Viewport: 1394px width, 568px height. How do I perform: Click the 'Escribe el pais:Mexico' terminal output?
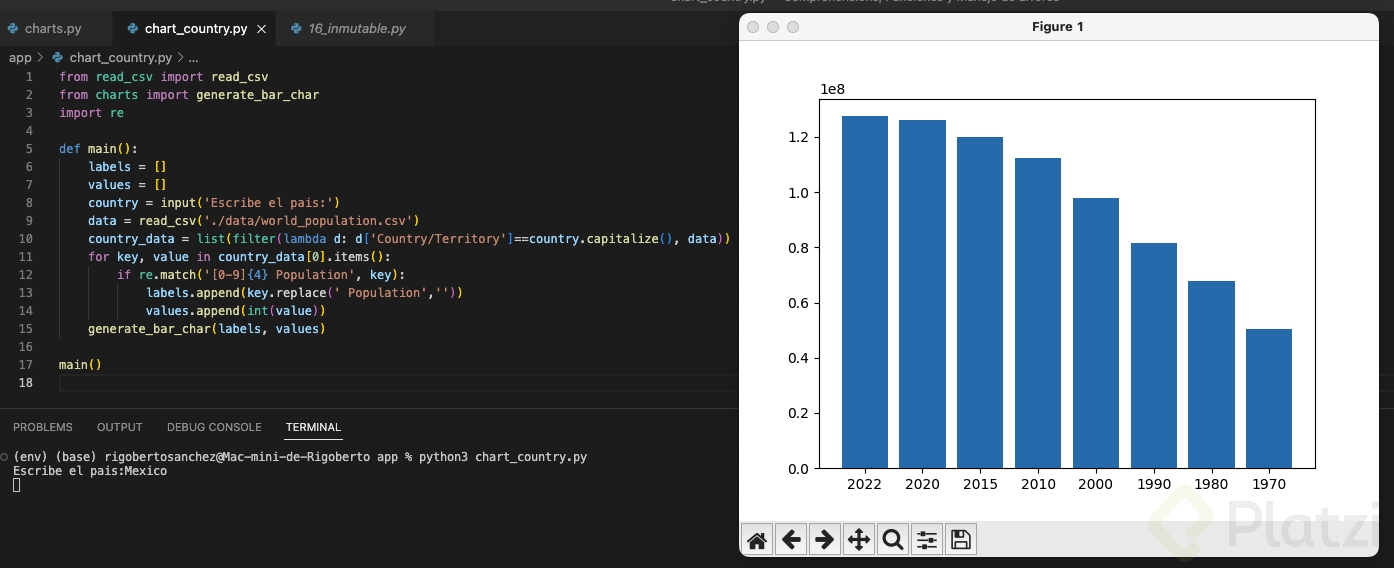[x=90, y=470]
